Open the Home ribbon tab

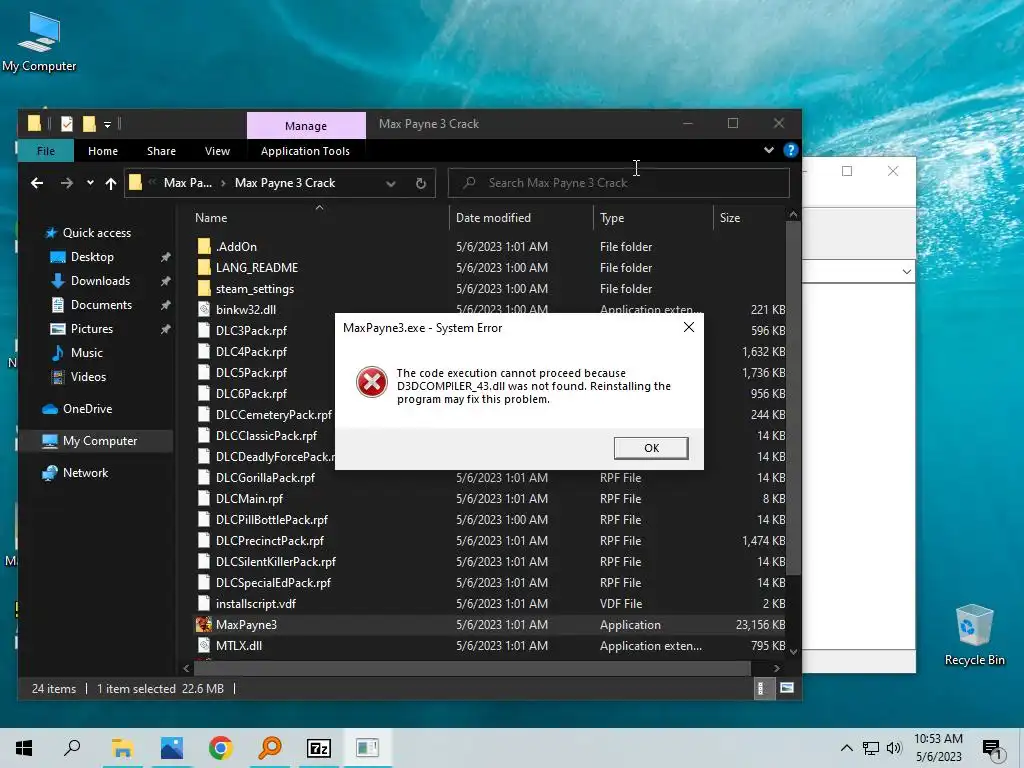(103, 151)
